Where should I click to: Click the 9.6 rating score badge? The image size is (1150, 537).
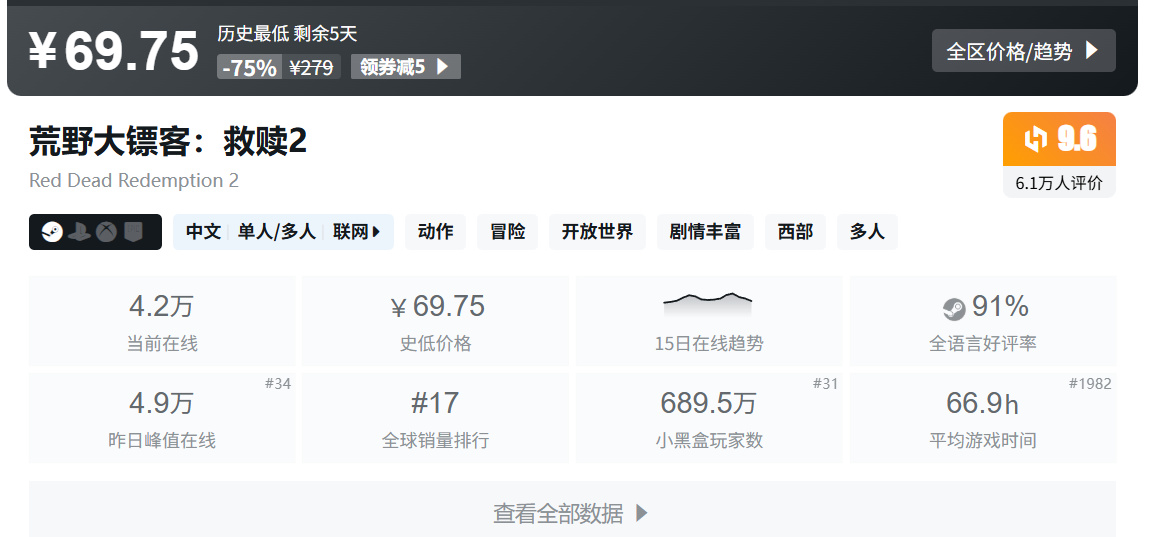(x=1059, y=139)
